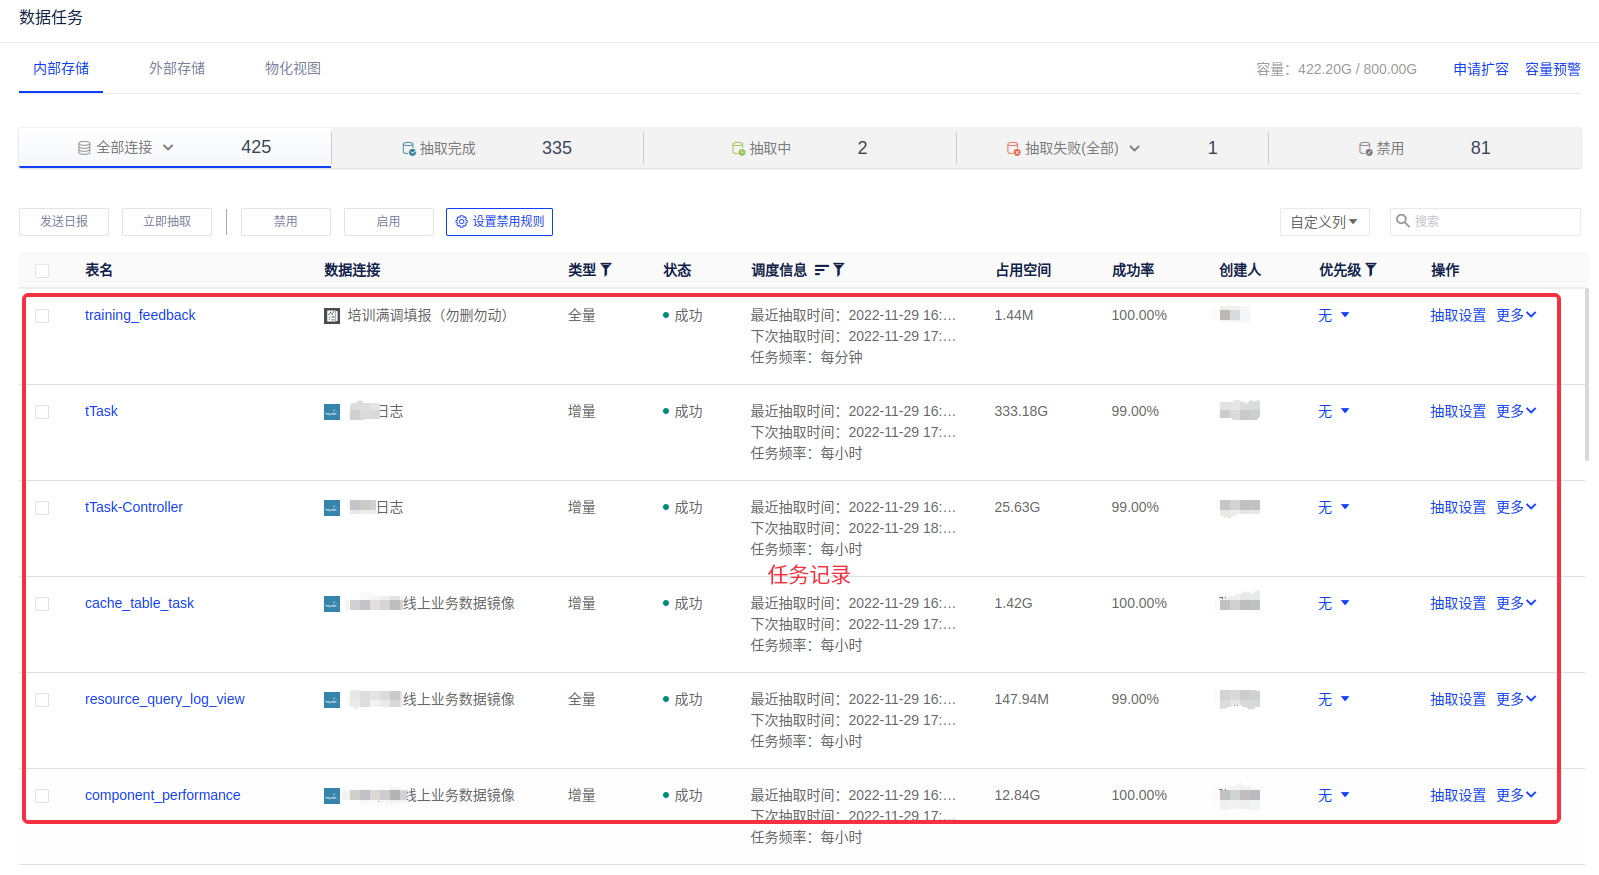The width and height of the screenshot is (1599, 875).
Task: Click the magnifier icon in search box
Action: 1403,221
